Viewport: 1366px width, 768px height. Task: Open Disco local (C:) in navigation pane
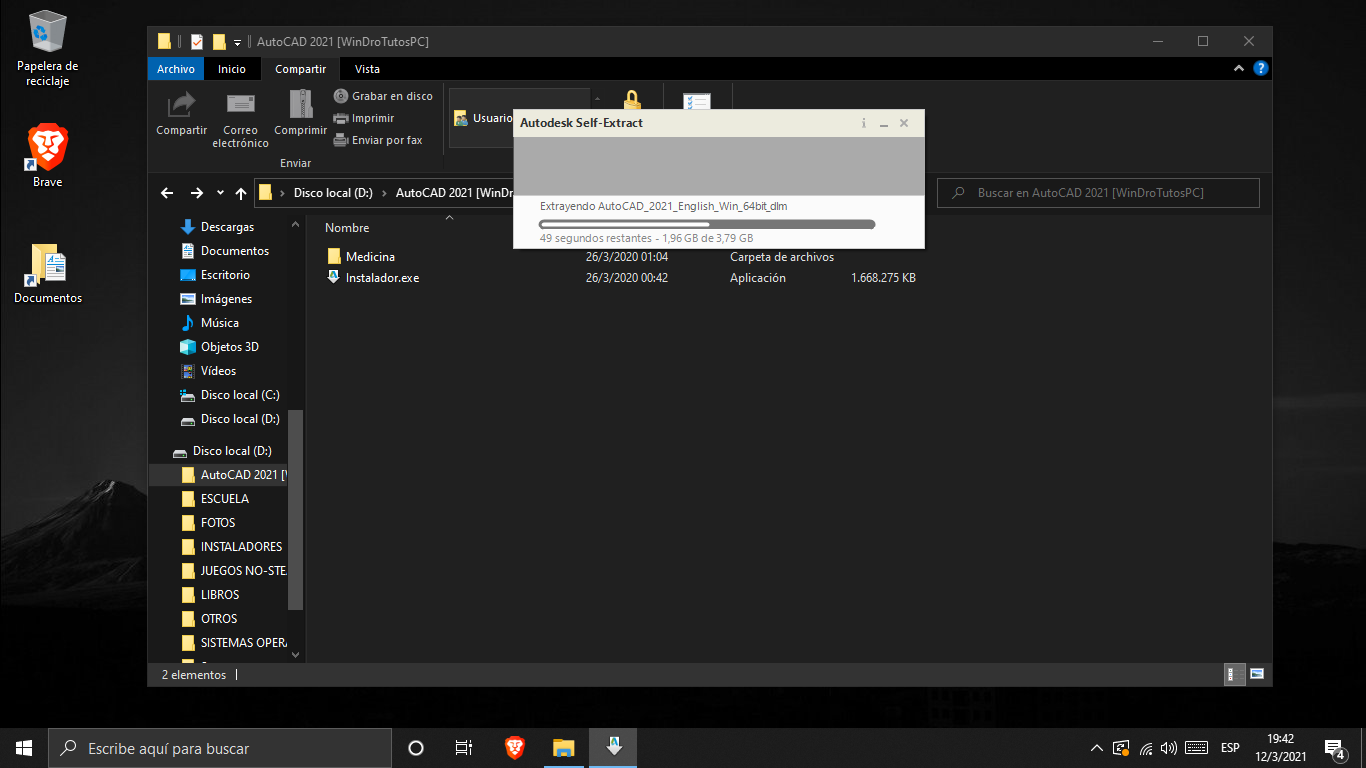(x=240, y=395)
